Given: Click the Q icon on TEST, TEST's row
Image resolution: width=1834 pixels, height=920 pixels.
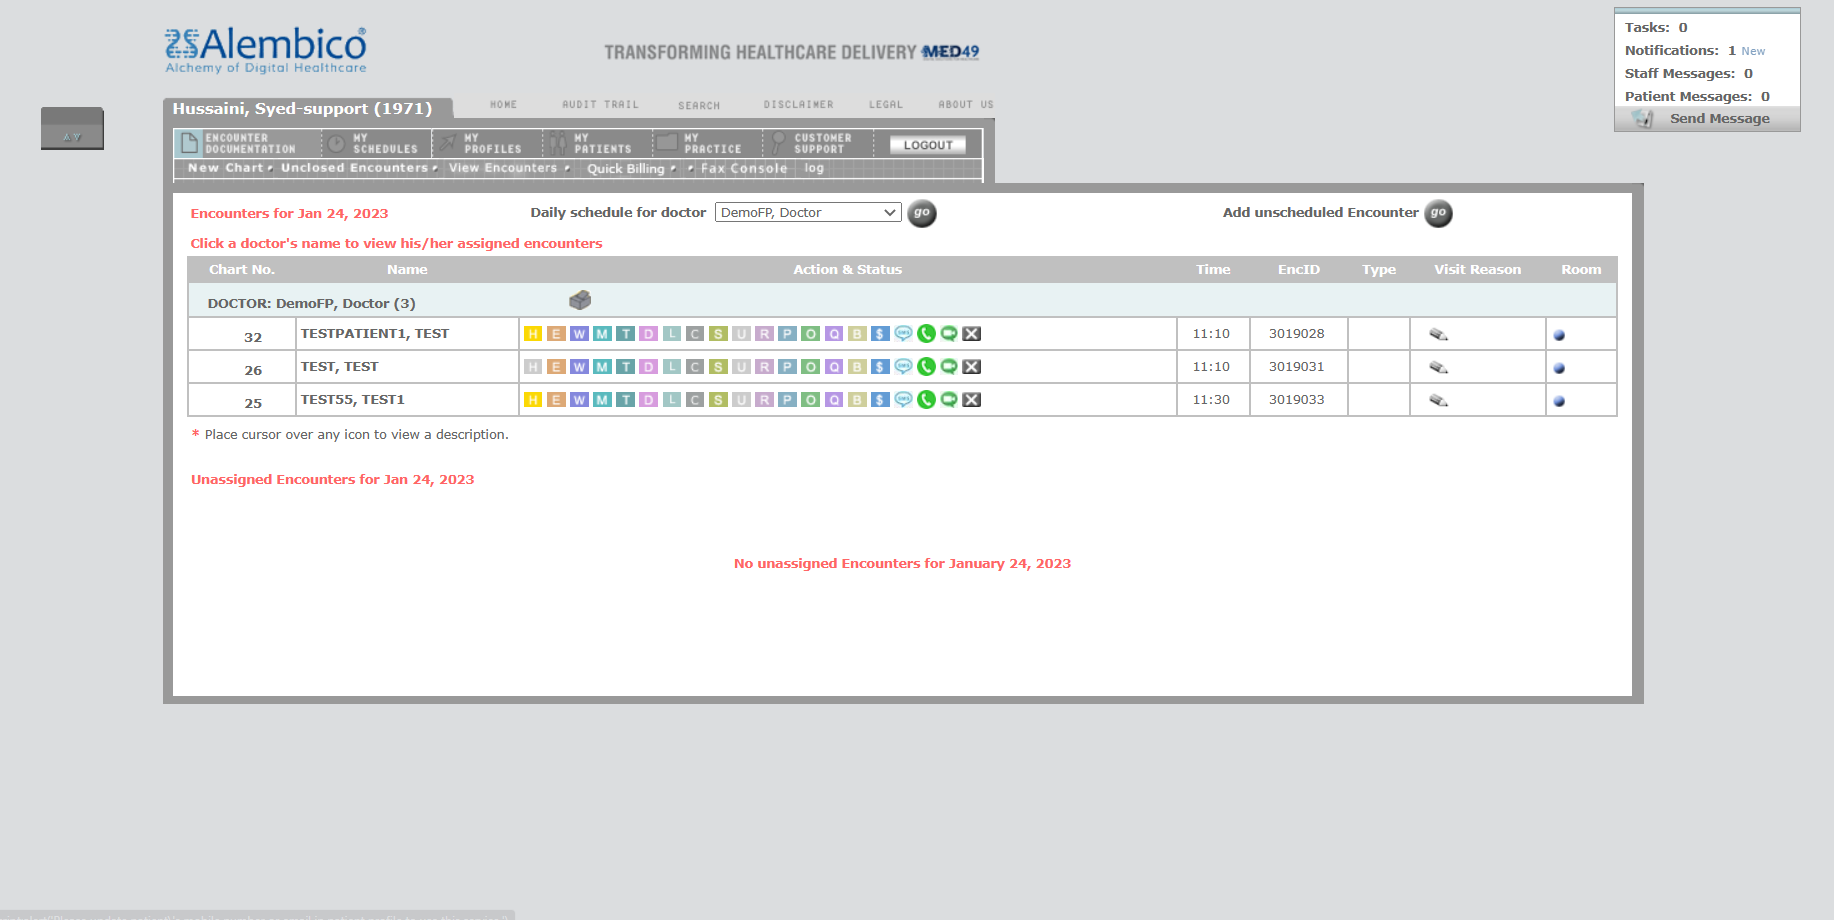Looking at the screenshot, I should point(834,366).
